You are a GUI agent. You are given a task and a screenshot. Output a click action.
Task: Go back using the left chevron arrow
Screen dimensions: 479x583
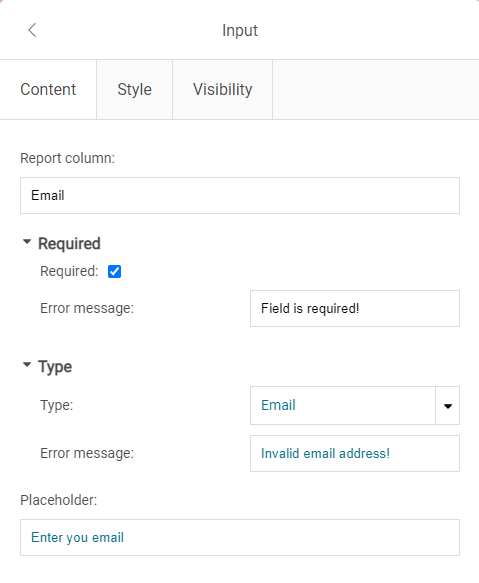click(x=32, y=30)
